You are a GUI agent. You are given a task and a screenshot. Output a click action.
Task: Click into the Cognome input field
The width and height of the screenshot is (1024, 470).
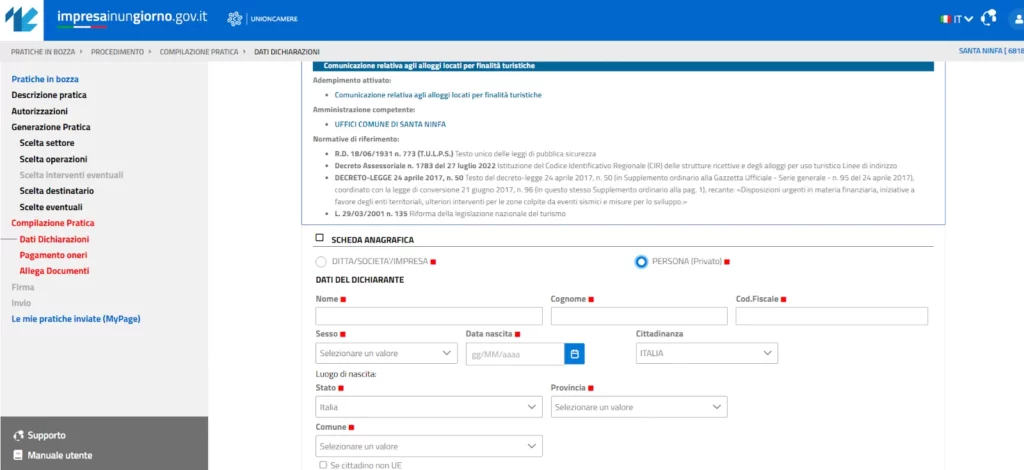pos(639,316)
